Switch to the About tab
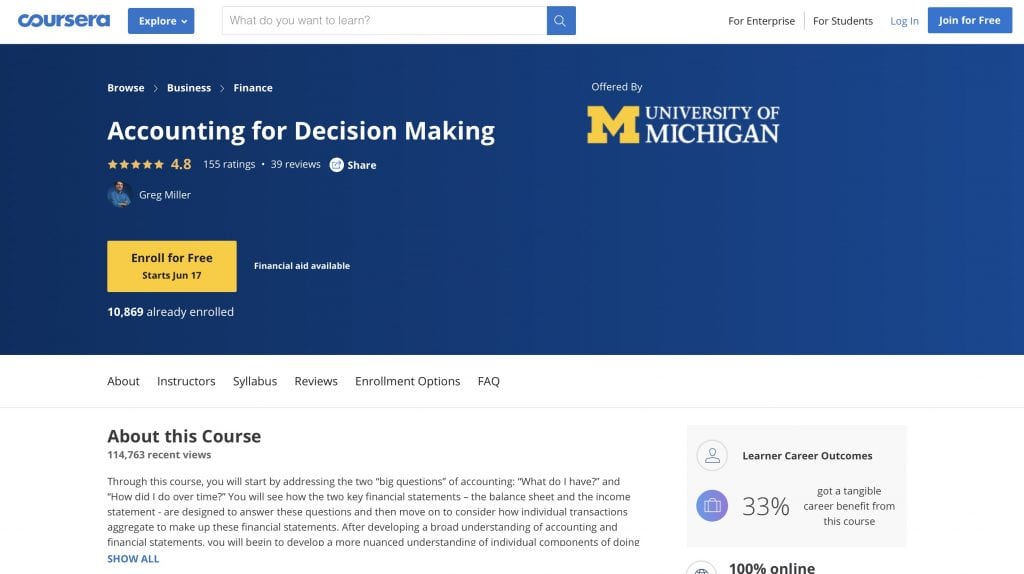This screenshot has height=574, width=1024. coord(123,381)
